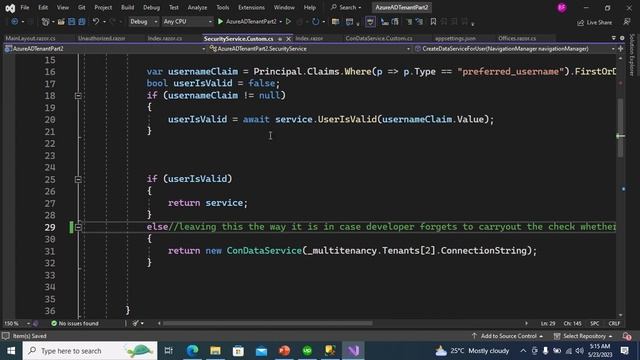Screen dimensions: 640x360
Task: Collapse the else block at line 29
Action: [78, 227]
